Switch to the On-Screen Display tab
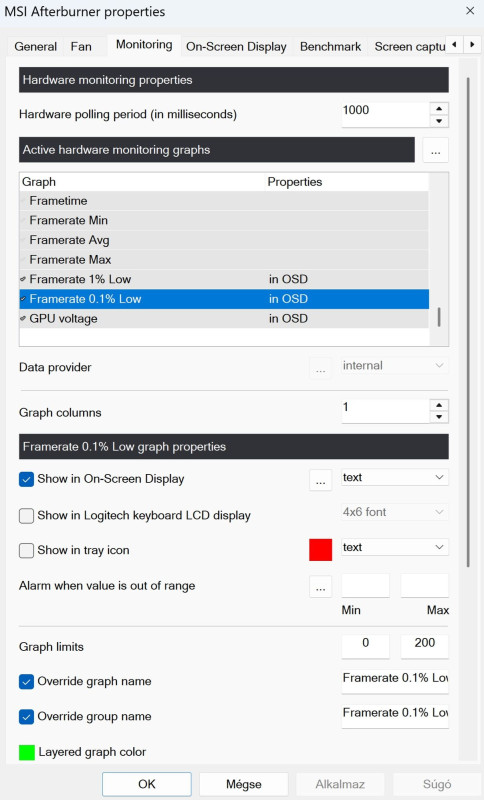This screenshot has height=800, width=484. click(236, 46)
